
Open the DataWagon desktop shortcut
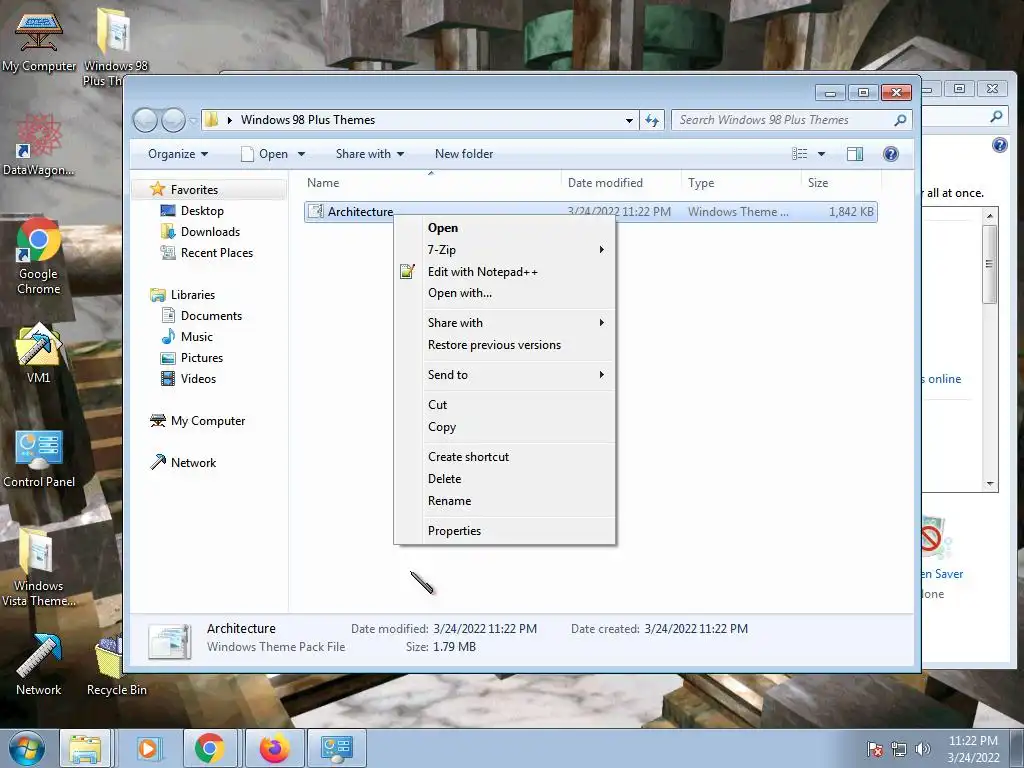coord(39,145)
